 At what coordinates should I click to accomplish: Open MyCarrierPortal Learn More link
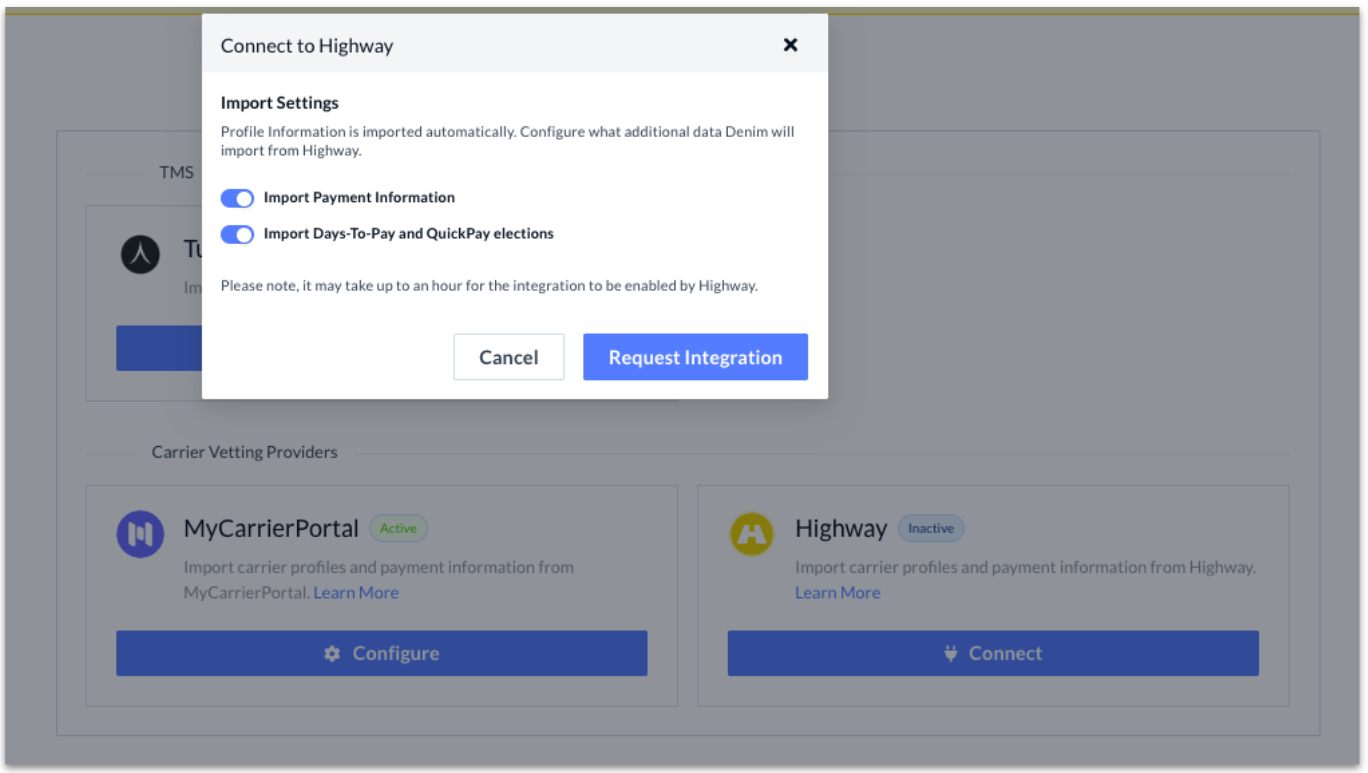click(x=356, y=593)
